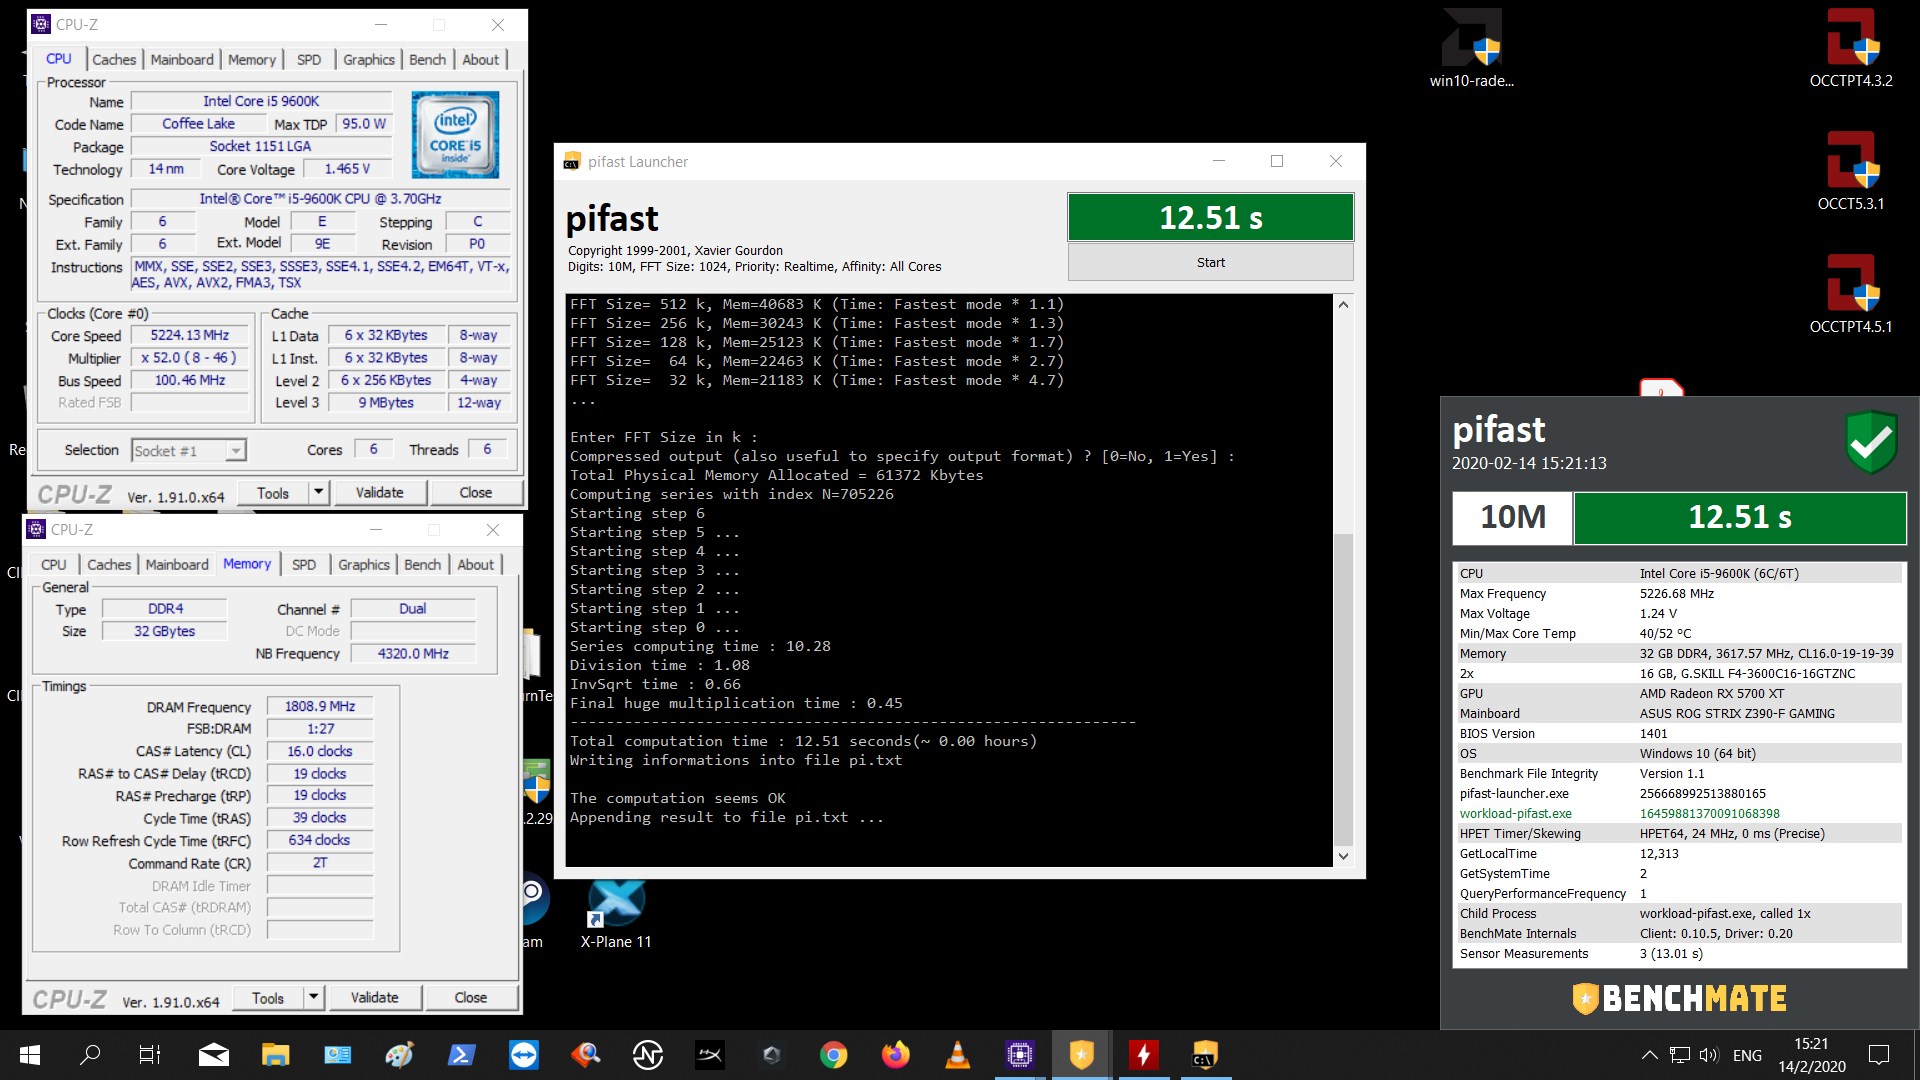Click the Memory CPU-Z window title icon

(36, 529)
